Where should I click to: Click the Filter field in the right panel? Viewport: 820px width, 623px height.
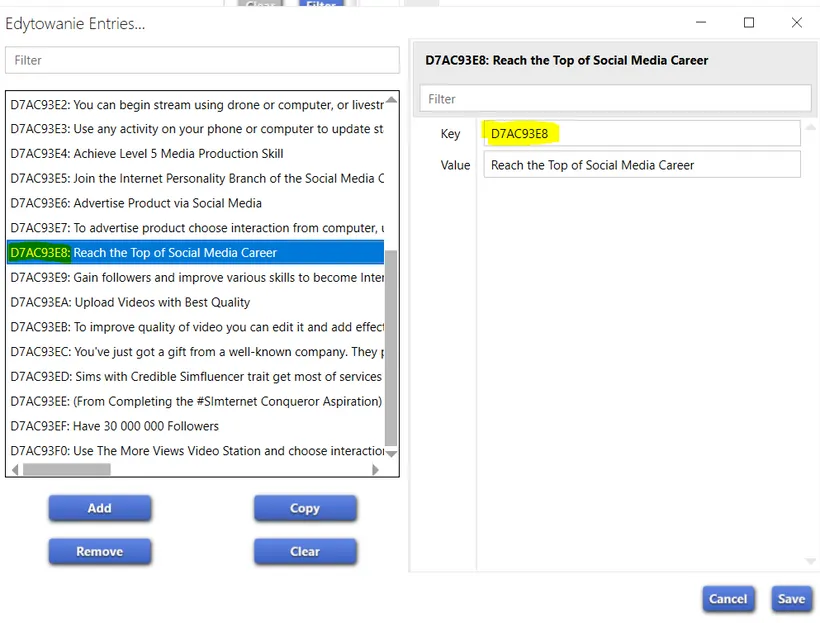coord(614,98)
